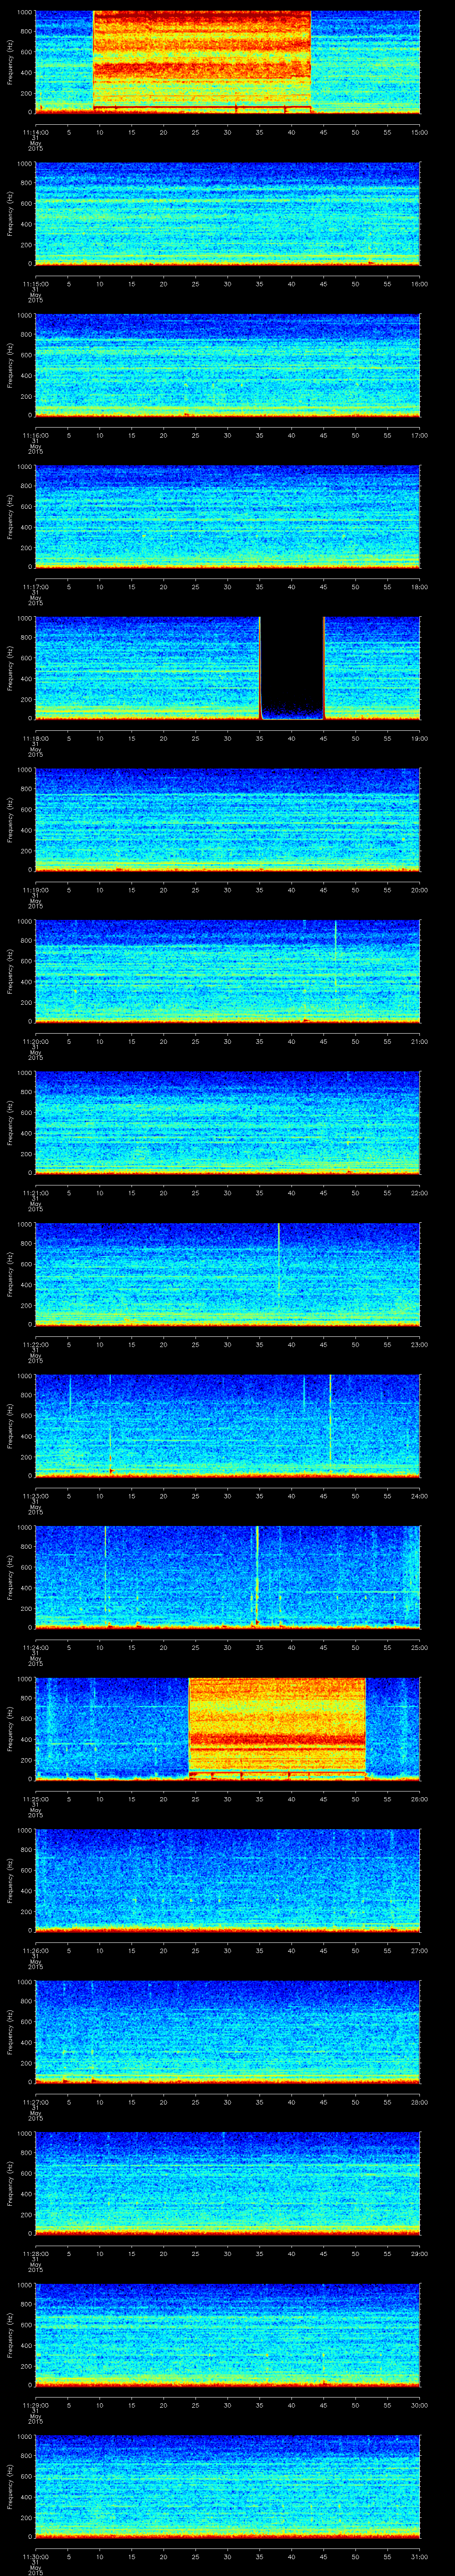Viewport: 455px width, 2576px height.
Task: Click the black data gap in 11:18:00 spectrogram
Action: point(292,668)
